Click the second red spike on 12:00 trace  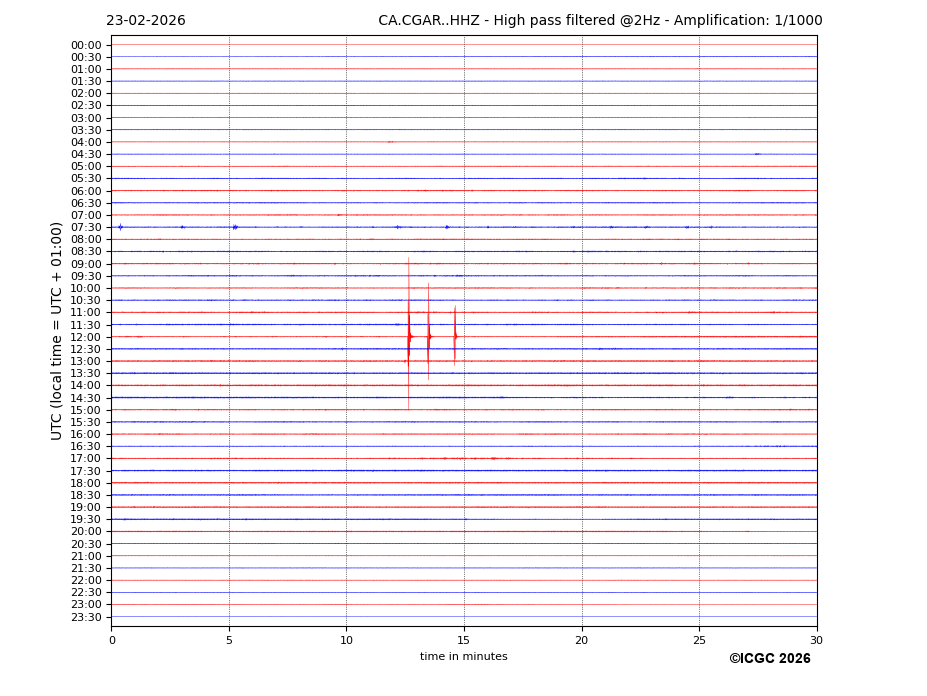click(x=429, y=337)
